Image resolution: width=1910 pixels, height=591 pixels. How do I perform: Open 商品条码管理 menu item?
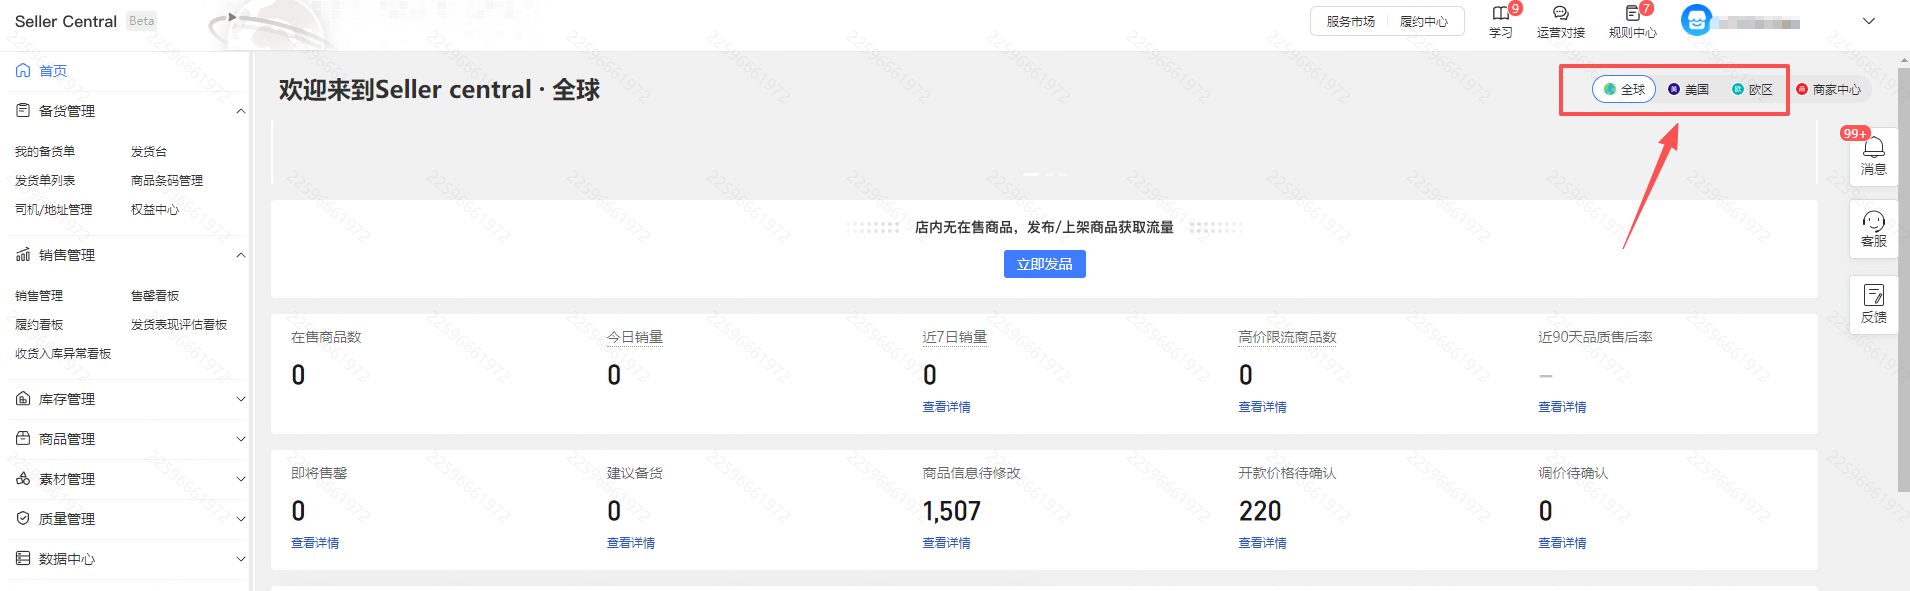[167, 181]
